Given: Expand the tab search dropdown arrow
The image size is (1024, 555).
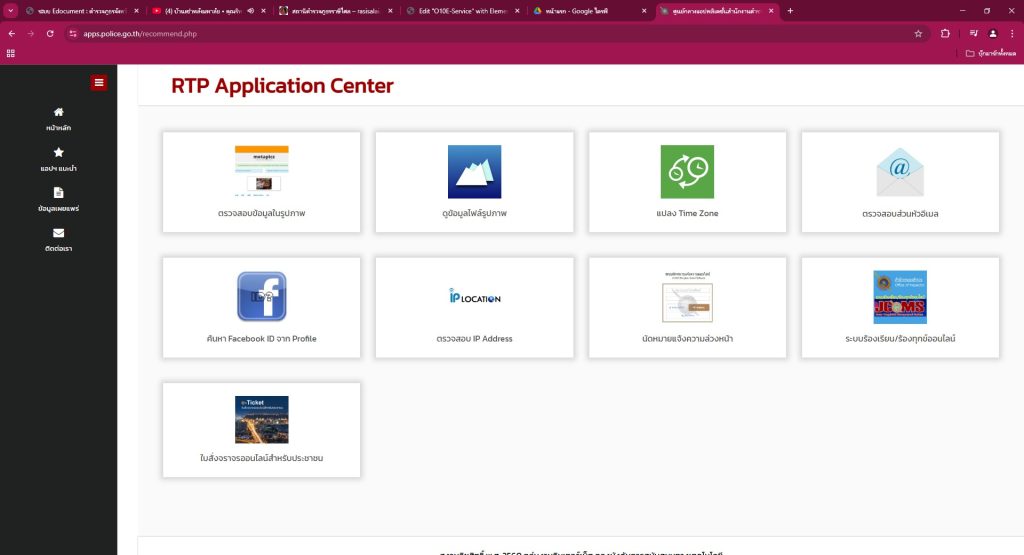Looking at the screenshot, I should click(x=10, y=10).
